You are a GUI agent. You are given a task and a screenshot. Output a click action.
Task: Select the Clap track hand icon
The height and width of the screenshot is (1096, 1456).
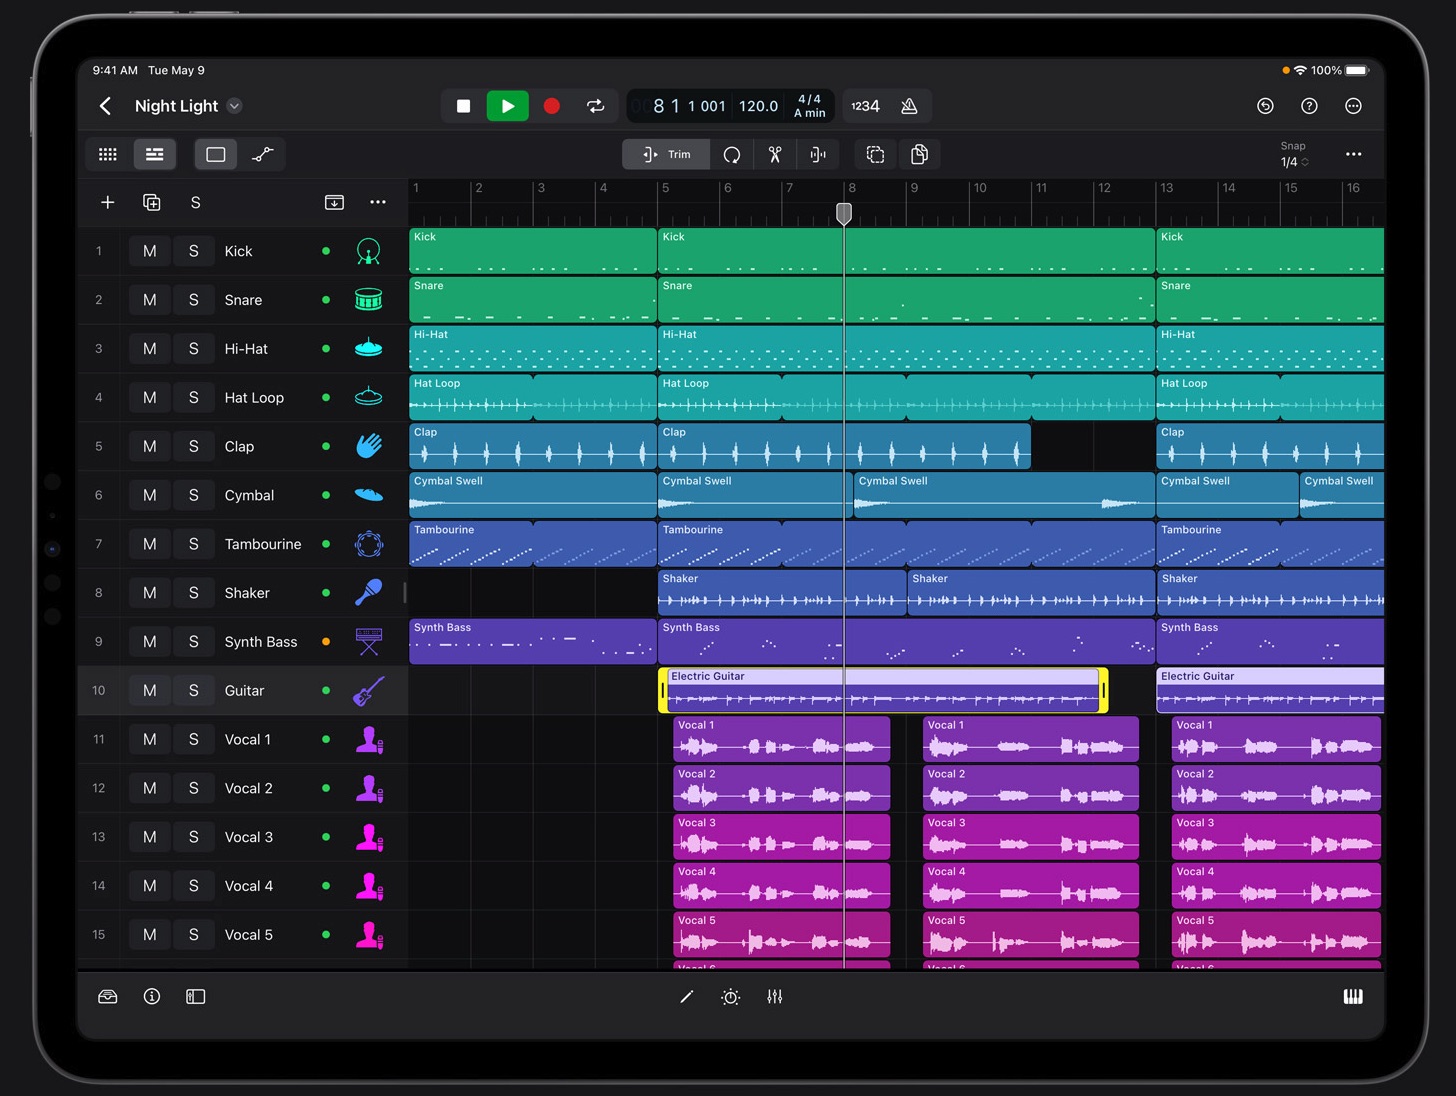[369, 446]
